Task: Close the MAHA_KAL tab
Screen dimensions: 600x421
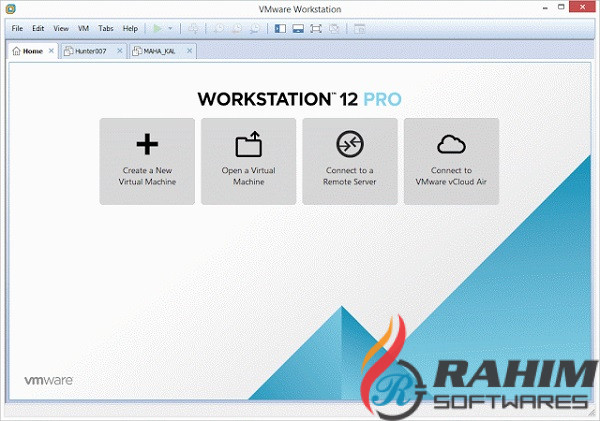Action: pos(189,51)
